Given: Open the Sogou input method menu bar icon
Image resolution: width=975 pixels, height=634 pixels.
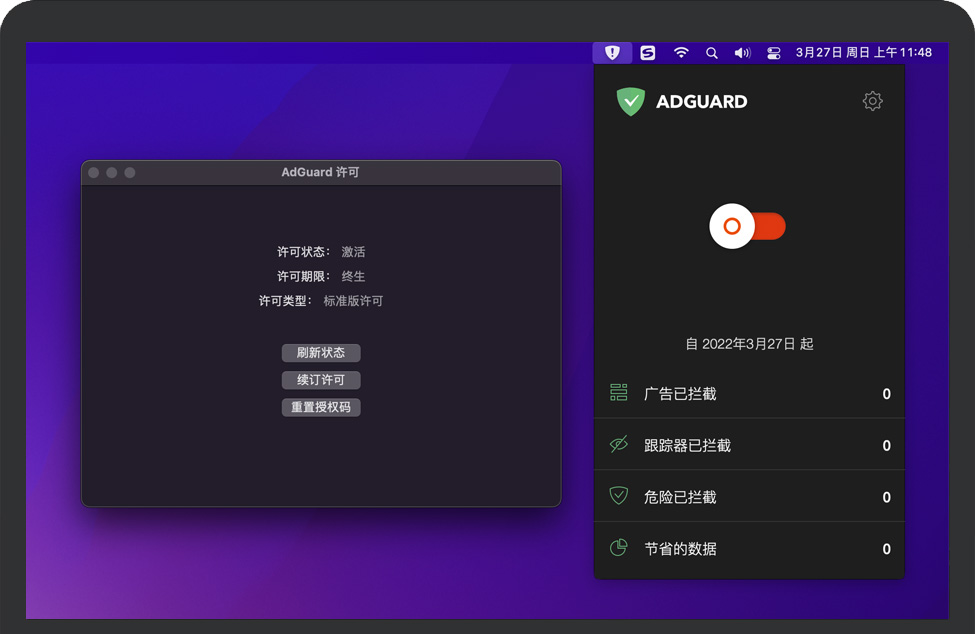Looking at the screenshot, I should pyautogui.click(x=648, y=53).
